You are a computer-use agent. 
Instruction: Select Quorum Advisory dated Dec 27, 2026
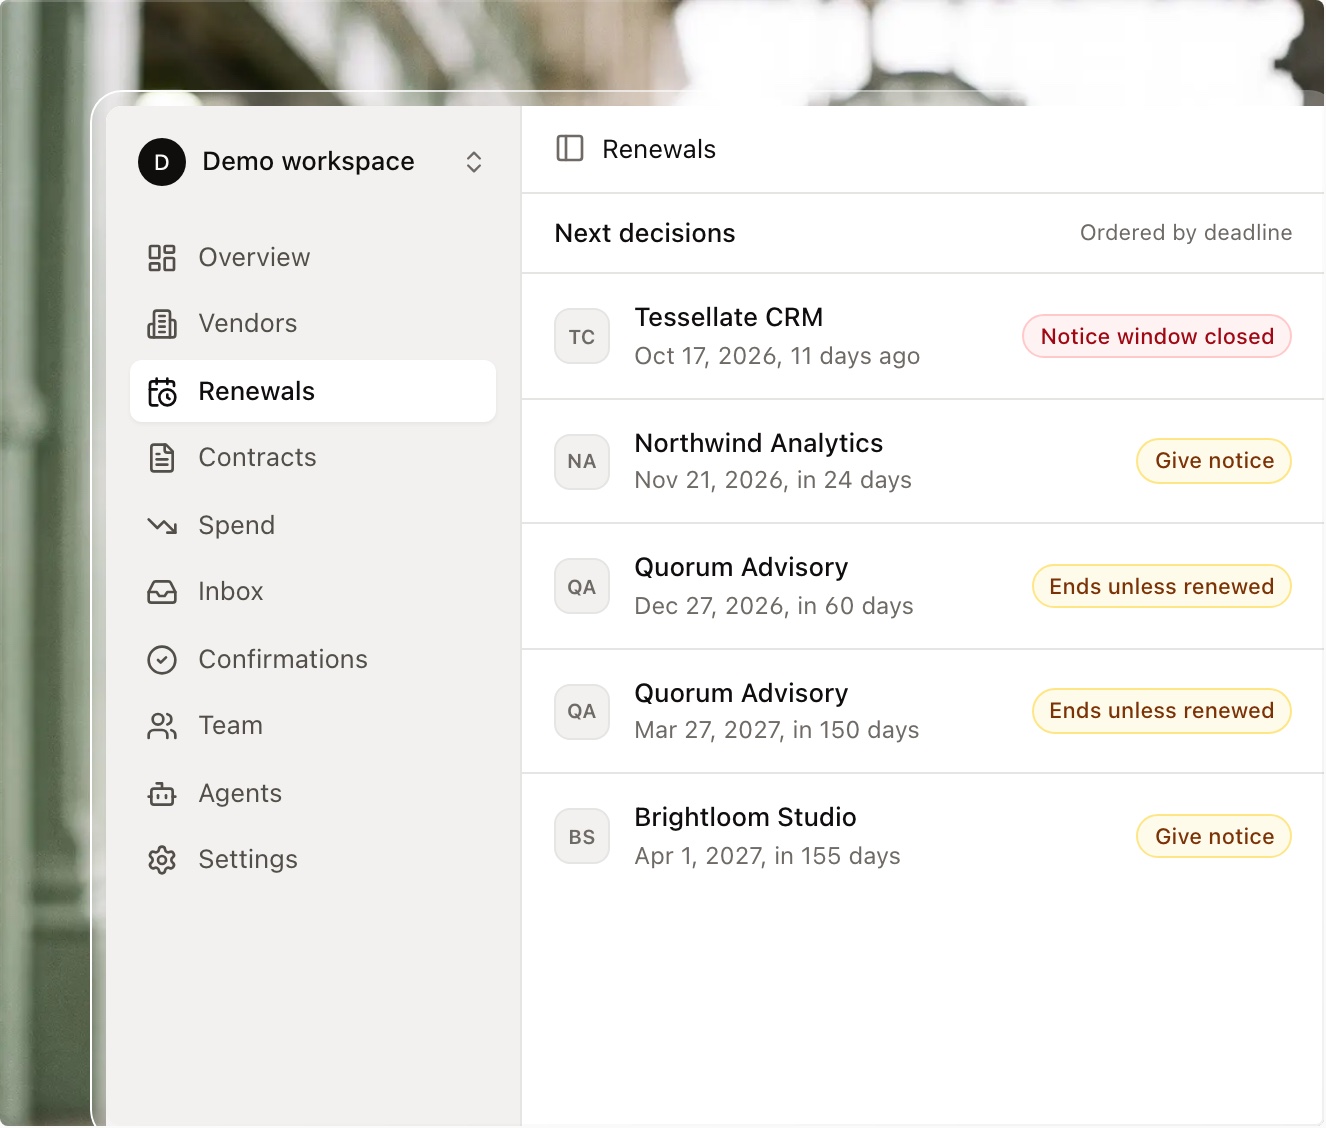coord(923,586)
